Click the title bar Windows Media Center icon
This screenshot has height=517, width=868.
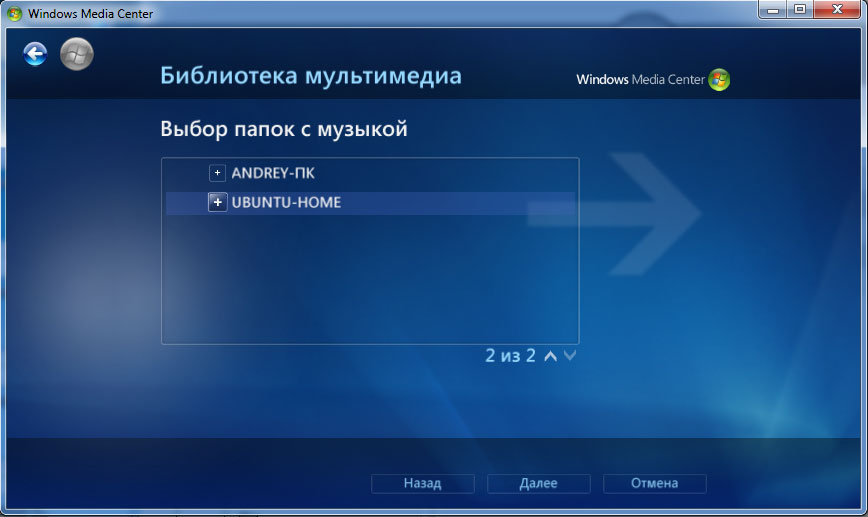pyautogui.click(x=14, y=13)
